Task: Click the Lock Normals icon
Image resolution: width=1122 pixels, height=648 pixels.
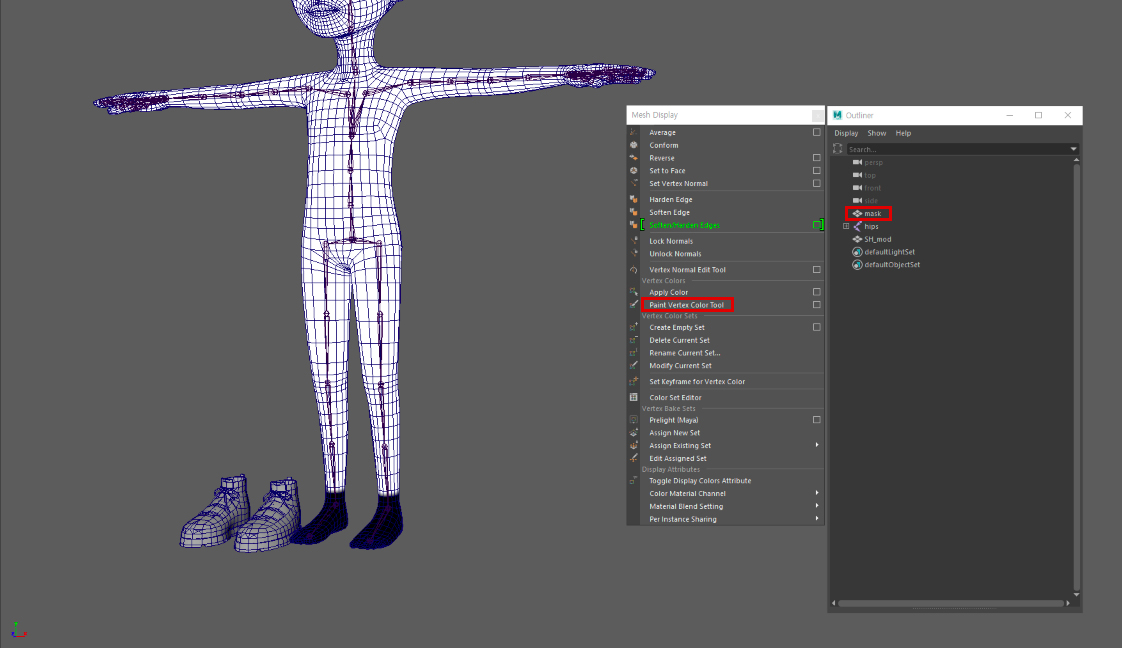Action: coord(633,241)
